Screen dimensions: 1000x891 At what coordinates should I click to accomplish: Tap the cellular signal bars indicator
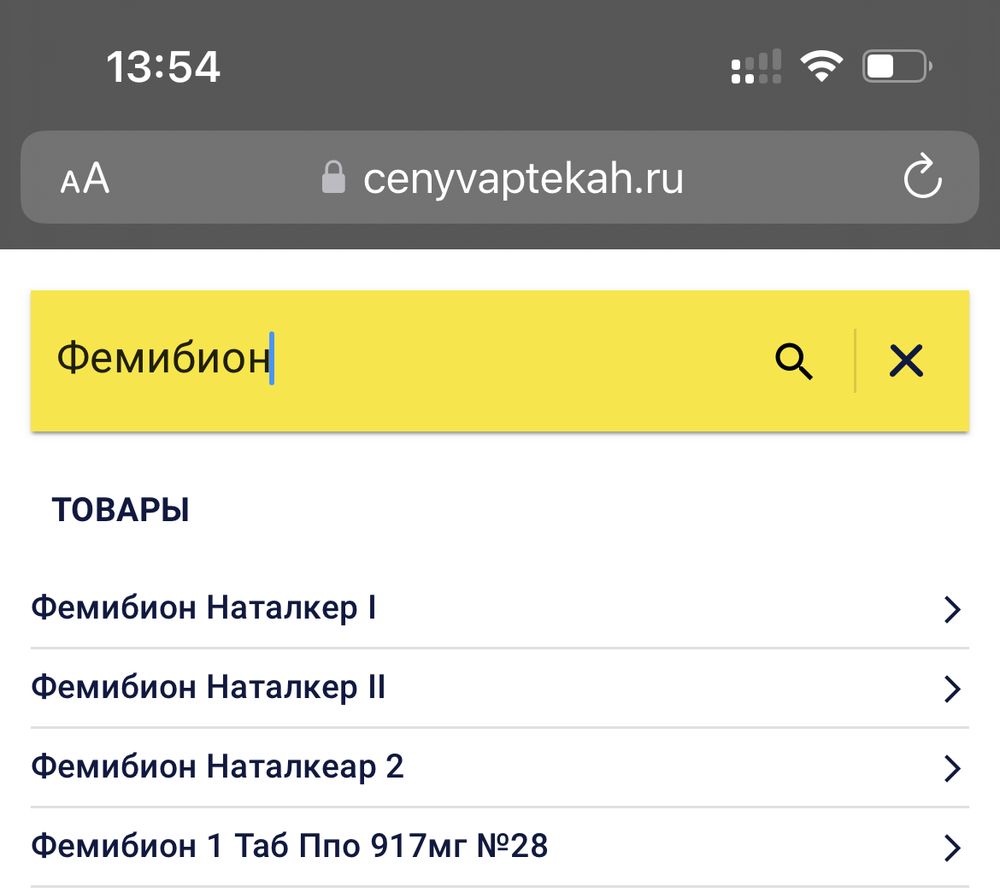tap(757, 67)
